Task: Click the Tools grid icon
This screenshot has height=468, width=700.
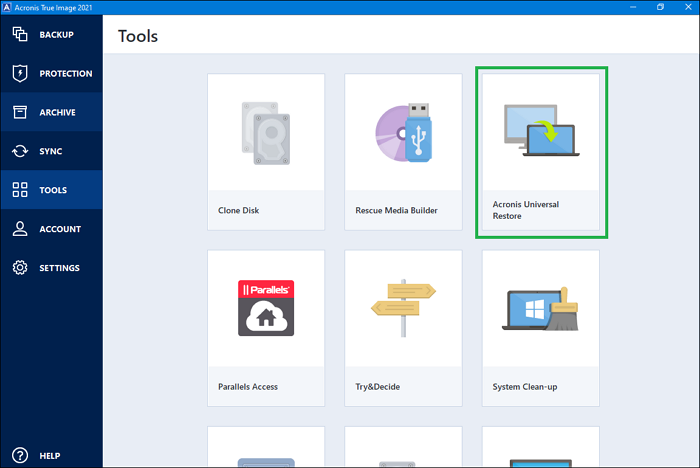Action: click(x=20, y=190)
